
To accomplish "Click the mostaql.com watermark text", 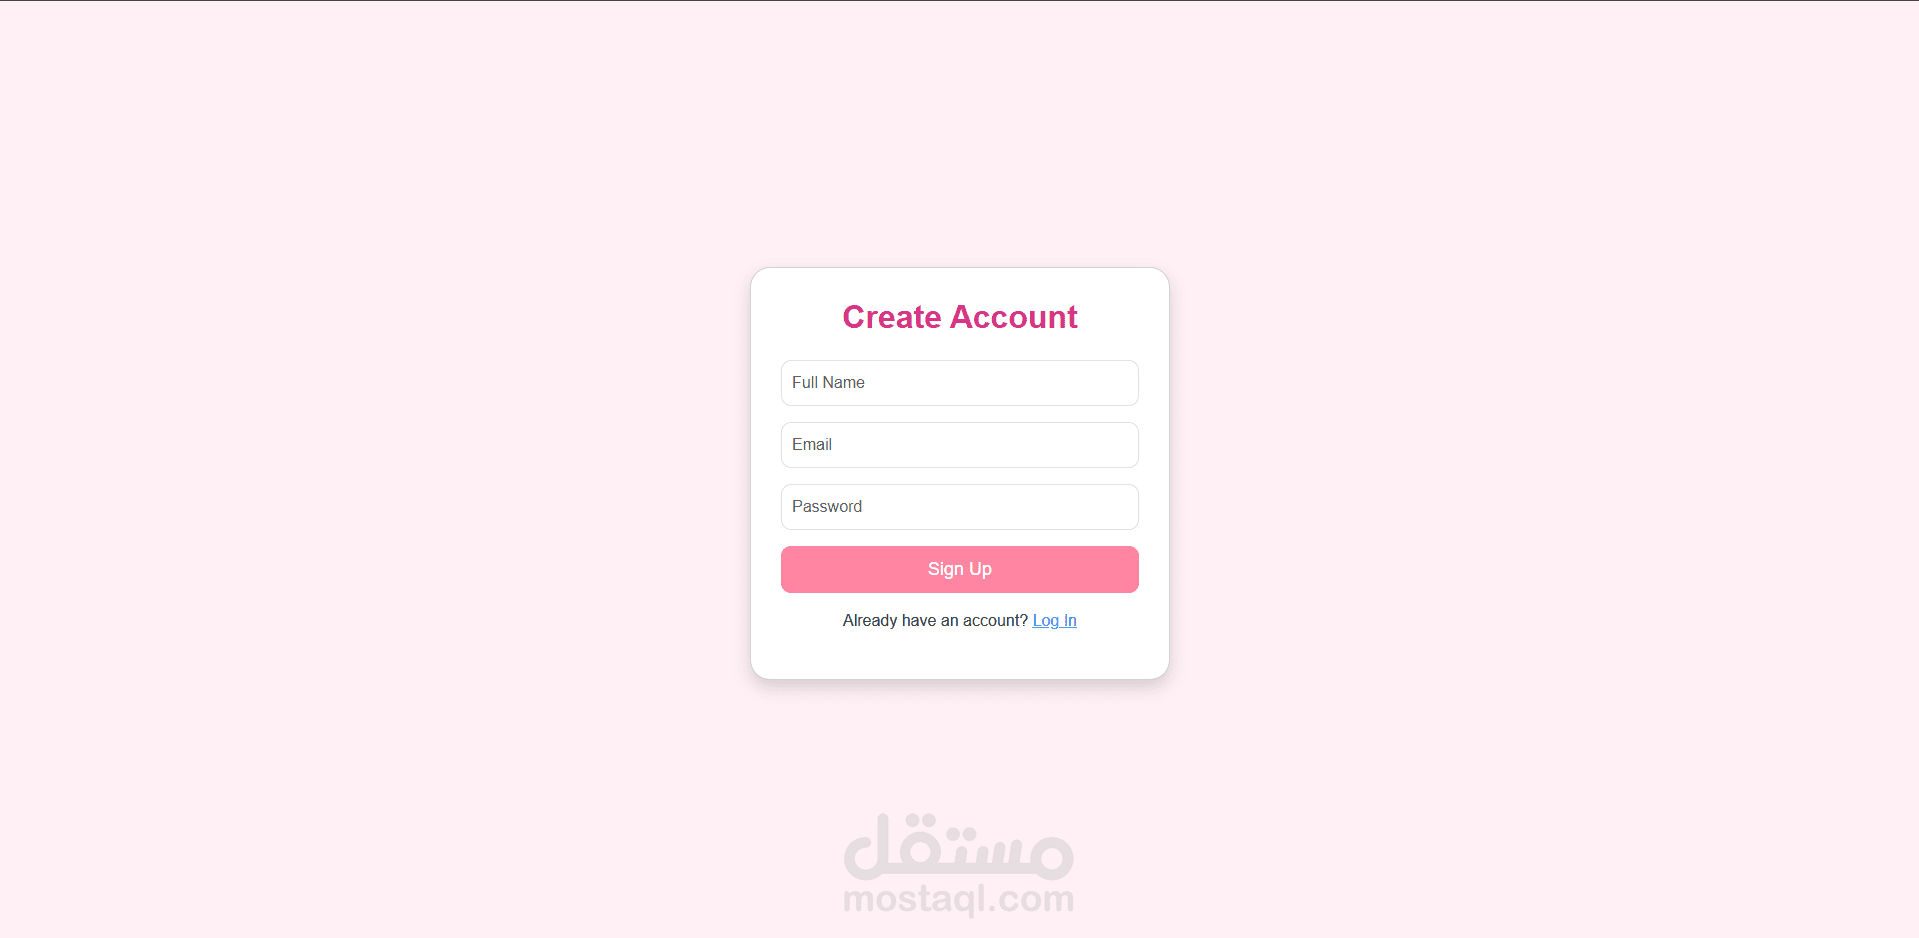I will click(x=959, y=899).
